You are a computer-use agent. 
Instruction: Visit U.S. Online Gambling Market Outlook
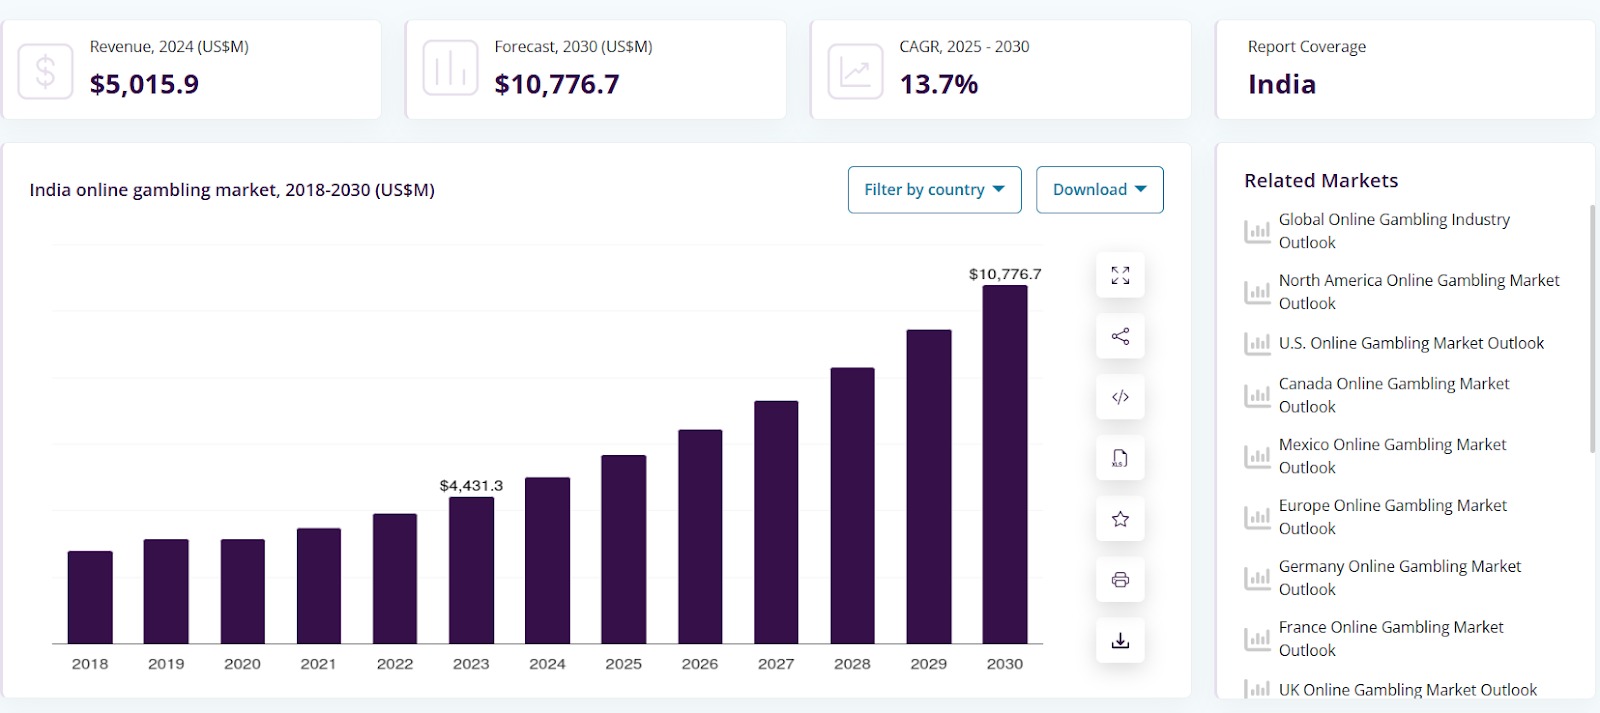[x=1411, y=343]
